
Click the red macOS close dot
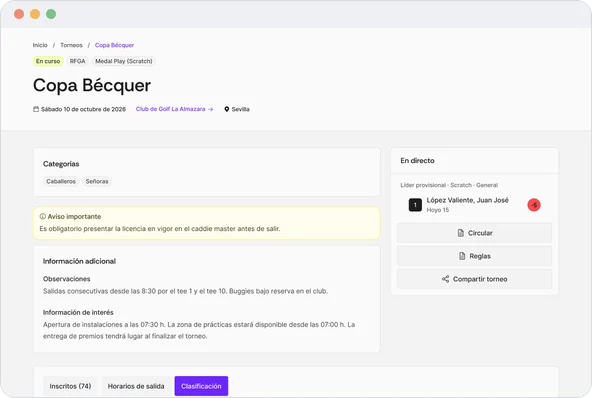(19, 14)
